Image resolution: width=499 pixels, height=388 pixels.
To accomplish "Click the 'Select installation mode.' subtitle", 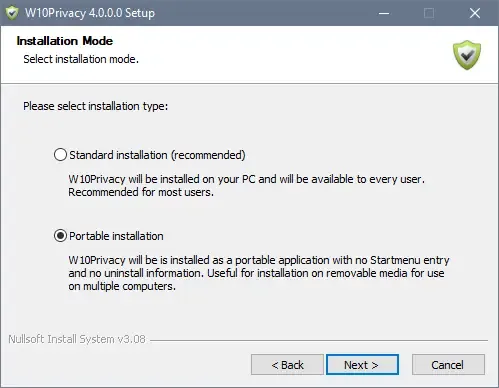I will pos(81,59).
